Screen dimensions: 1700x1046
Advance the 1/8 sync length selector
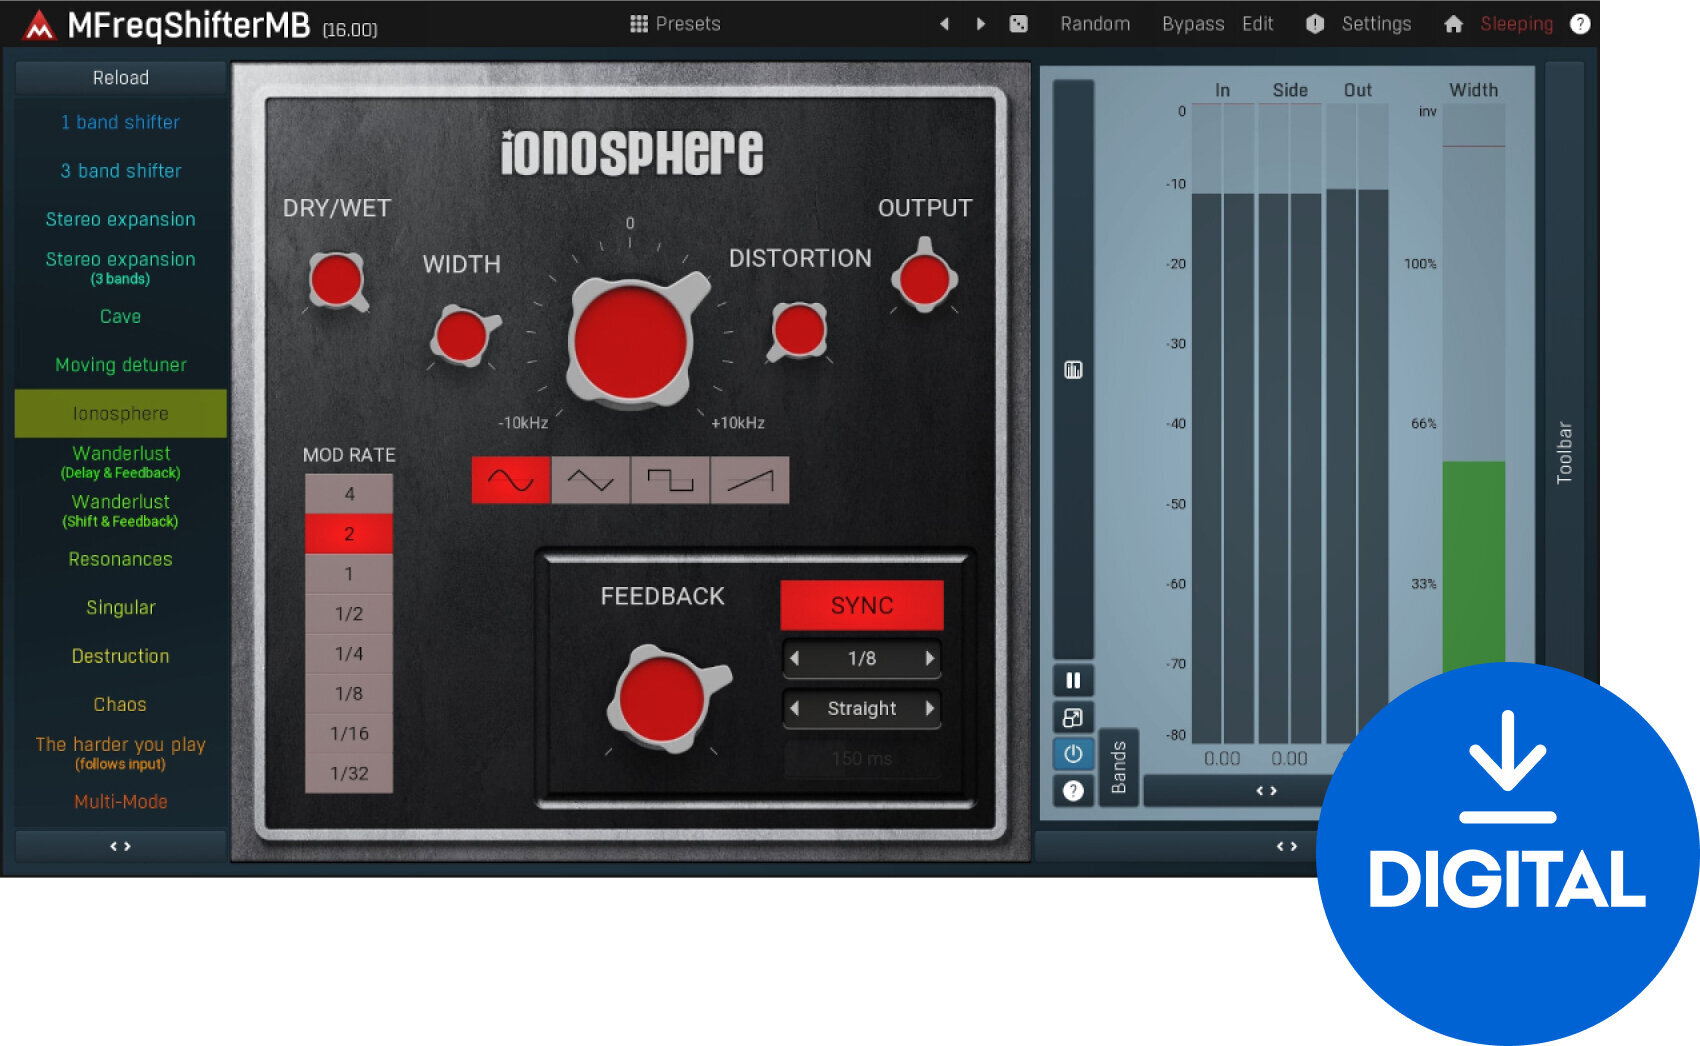point(929,658)
